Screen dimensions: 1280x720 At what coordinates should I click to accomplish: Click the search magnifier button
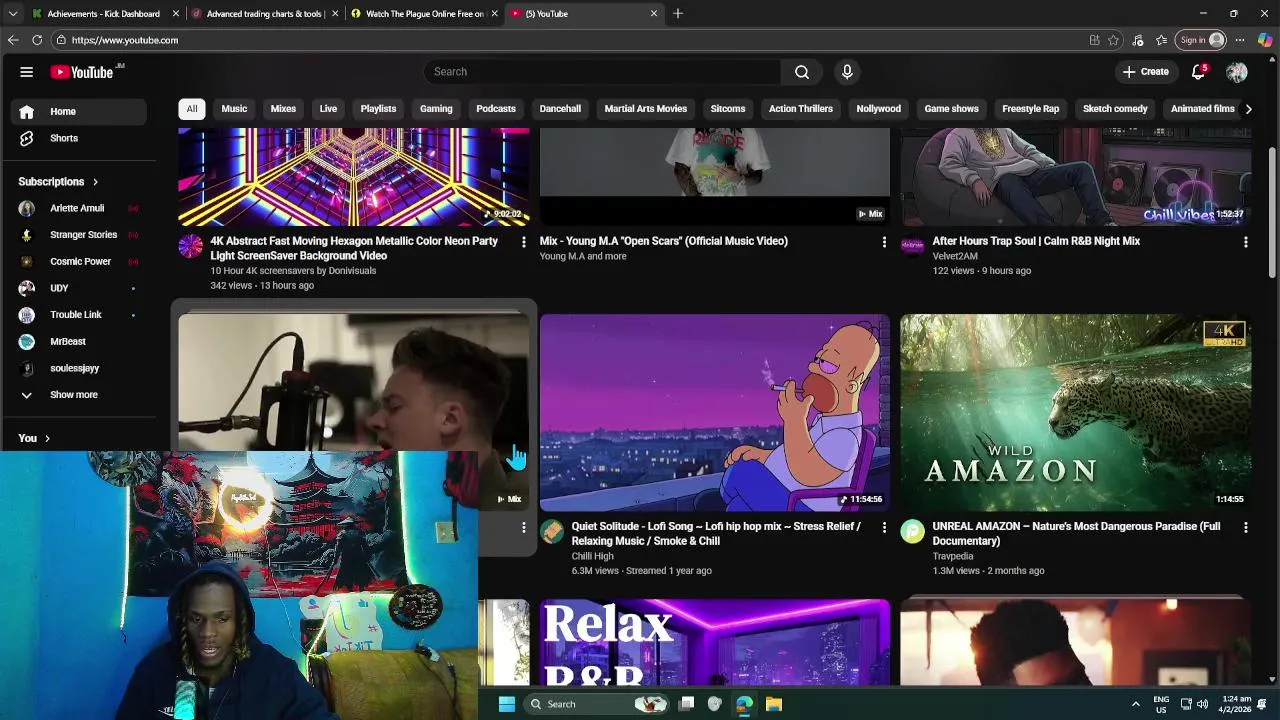click(802, 72)
